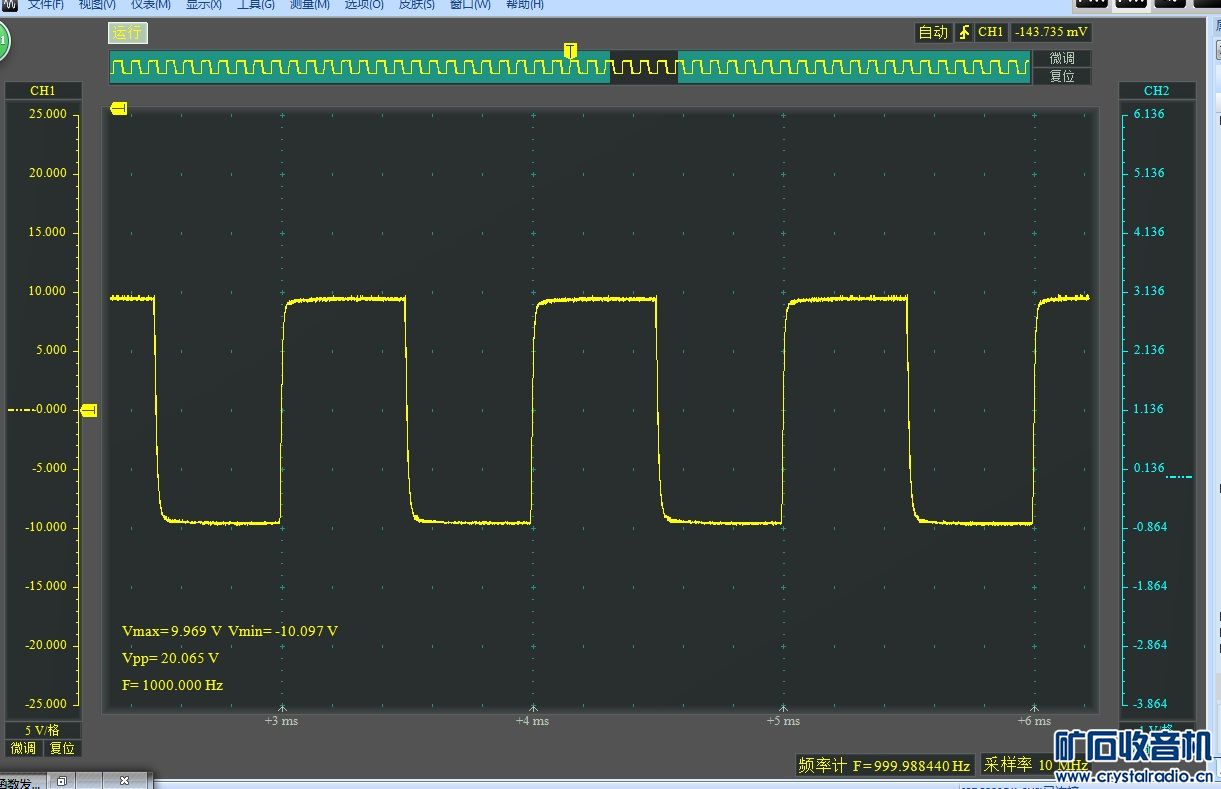1221x789 pixels.
Task: Click the 采样率 sample rate display
Action: click(1035, 765)
